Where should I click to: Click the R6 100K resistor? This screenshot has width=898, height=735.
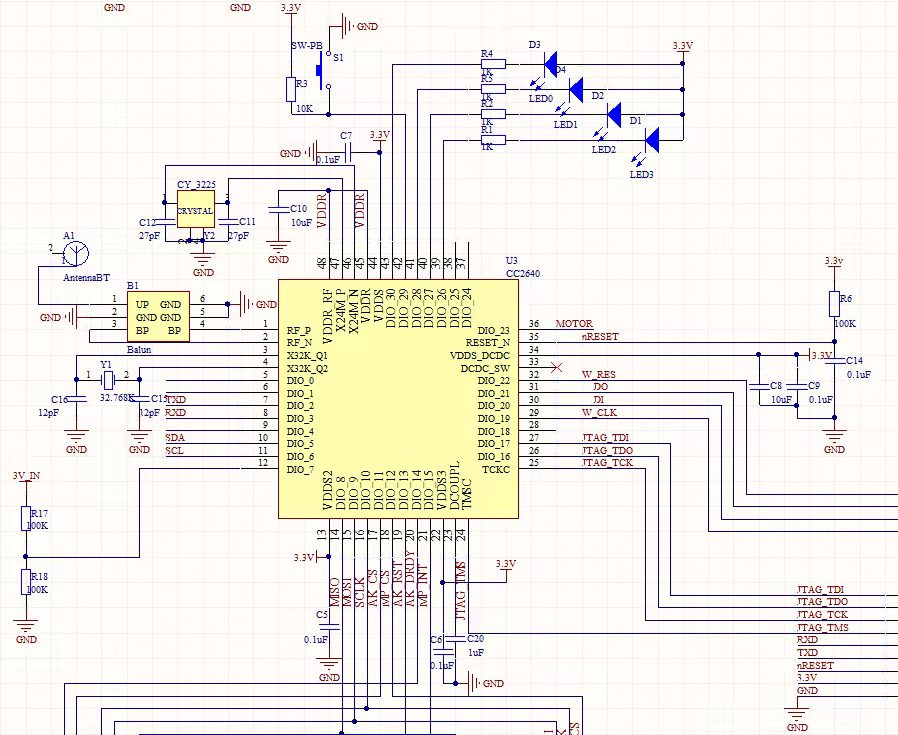(834, 304)
